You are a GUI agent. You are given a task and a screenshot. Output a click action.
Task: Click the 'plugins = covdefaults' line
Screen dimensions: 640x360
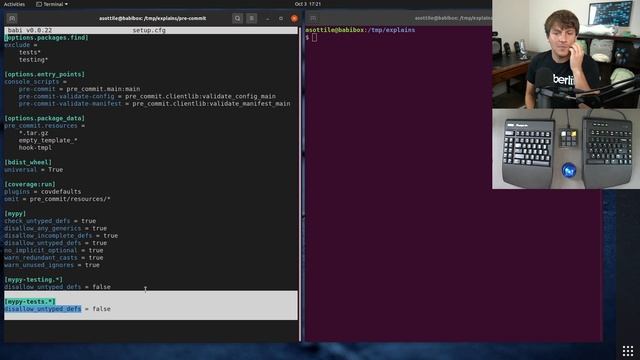point(42,192)
